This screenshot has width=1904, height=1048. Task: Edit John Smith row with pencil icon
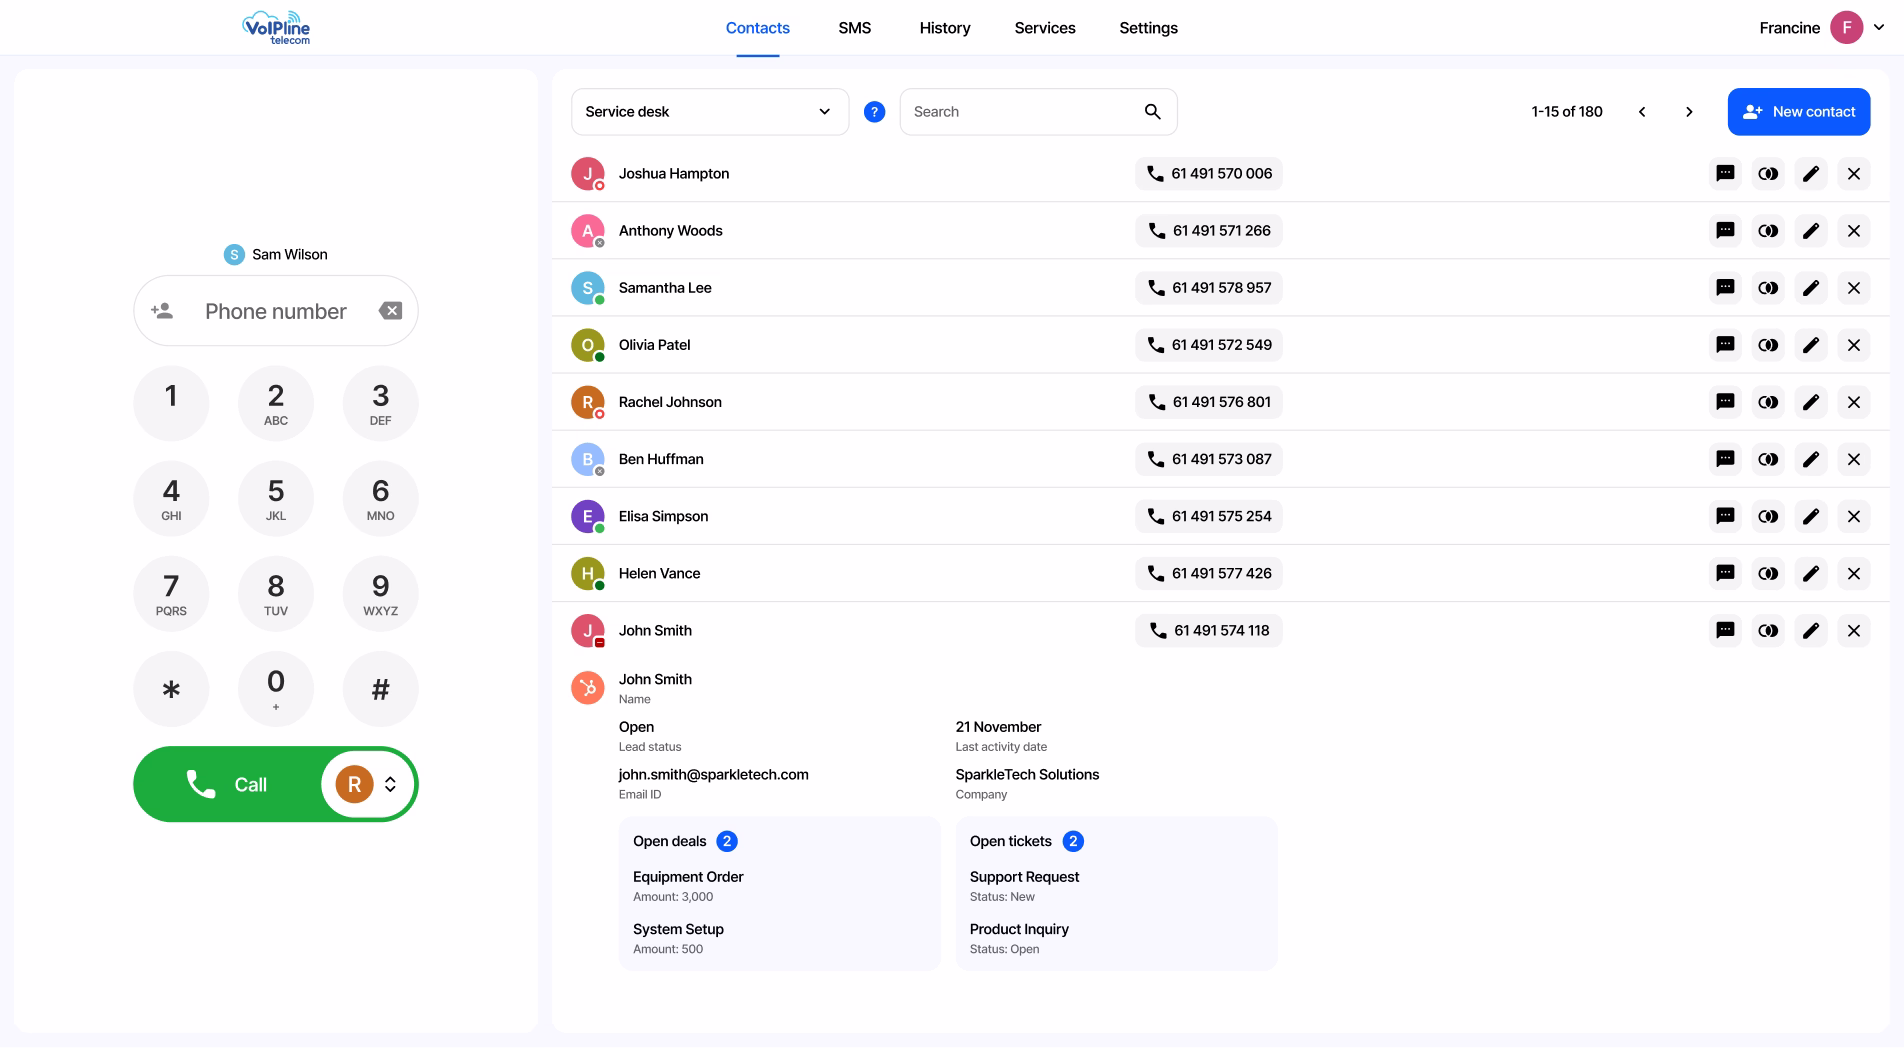(1811, 630)
